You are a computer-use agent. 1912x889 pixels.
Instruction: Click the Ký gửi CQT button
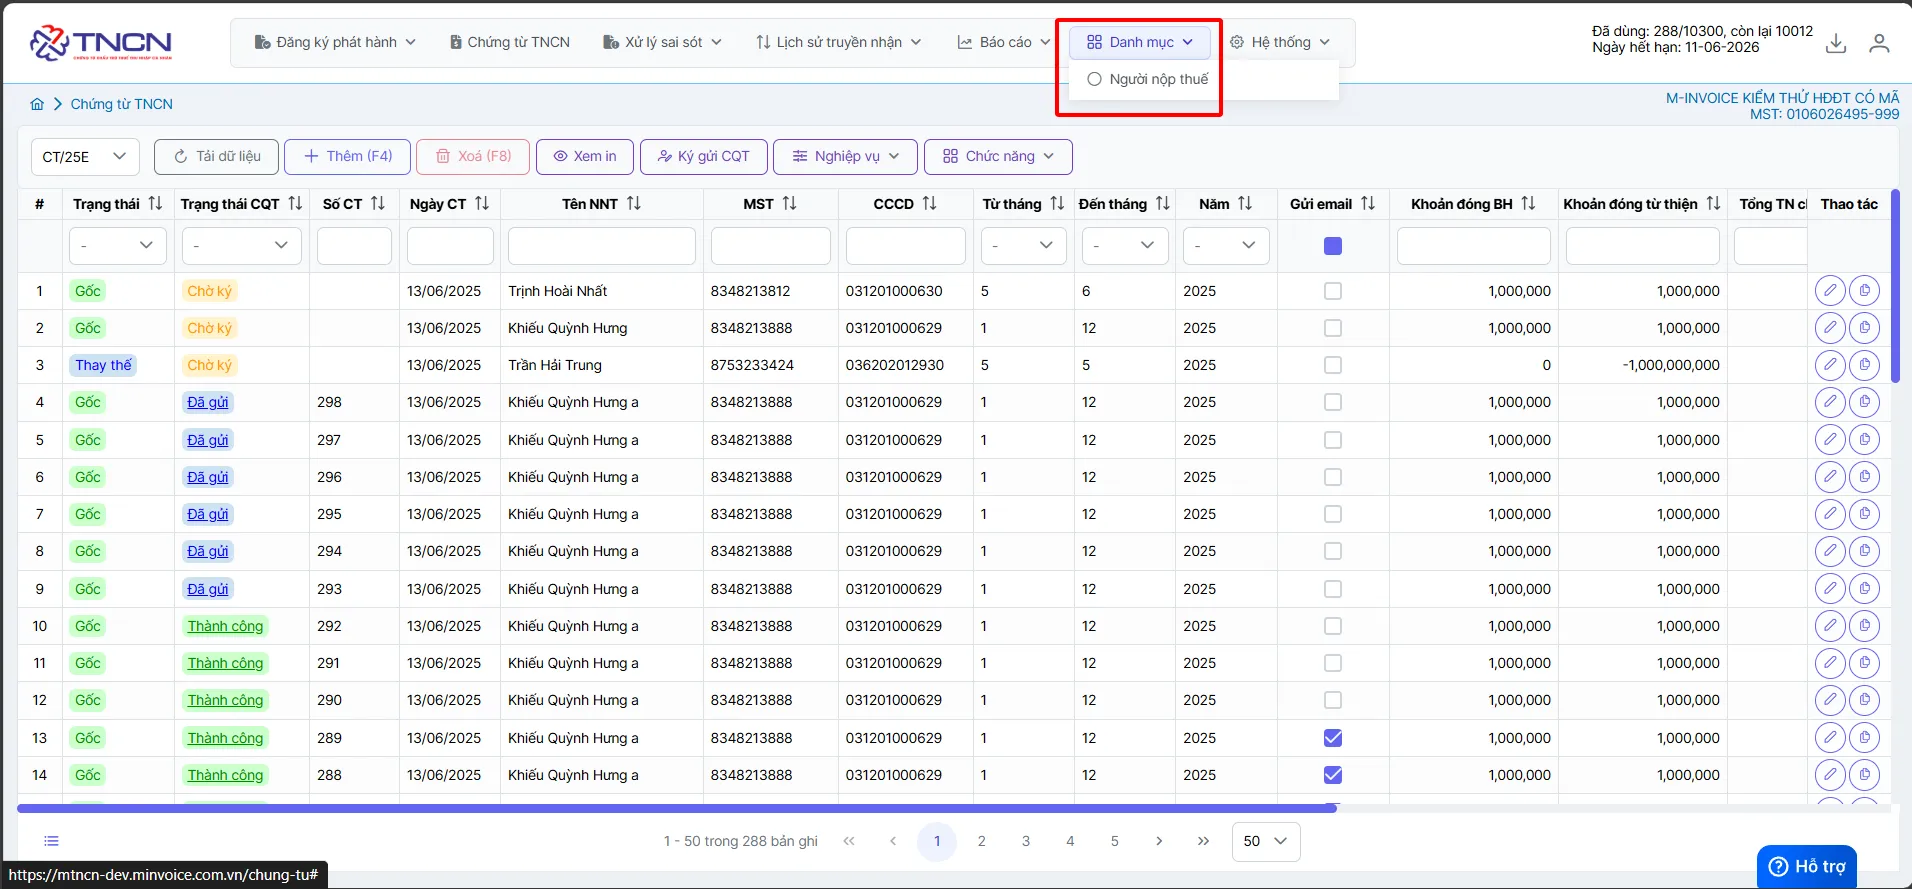(703, 157)
